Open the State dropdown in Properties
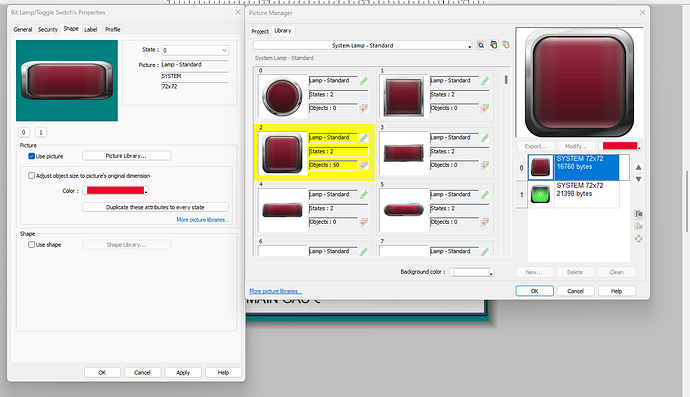 tap(195, 50)
